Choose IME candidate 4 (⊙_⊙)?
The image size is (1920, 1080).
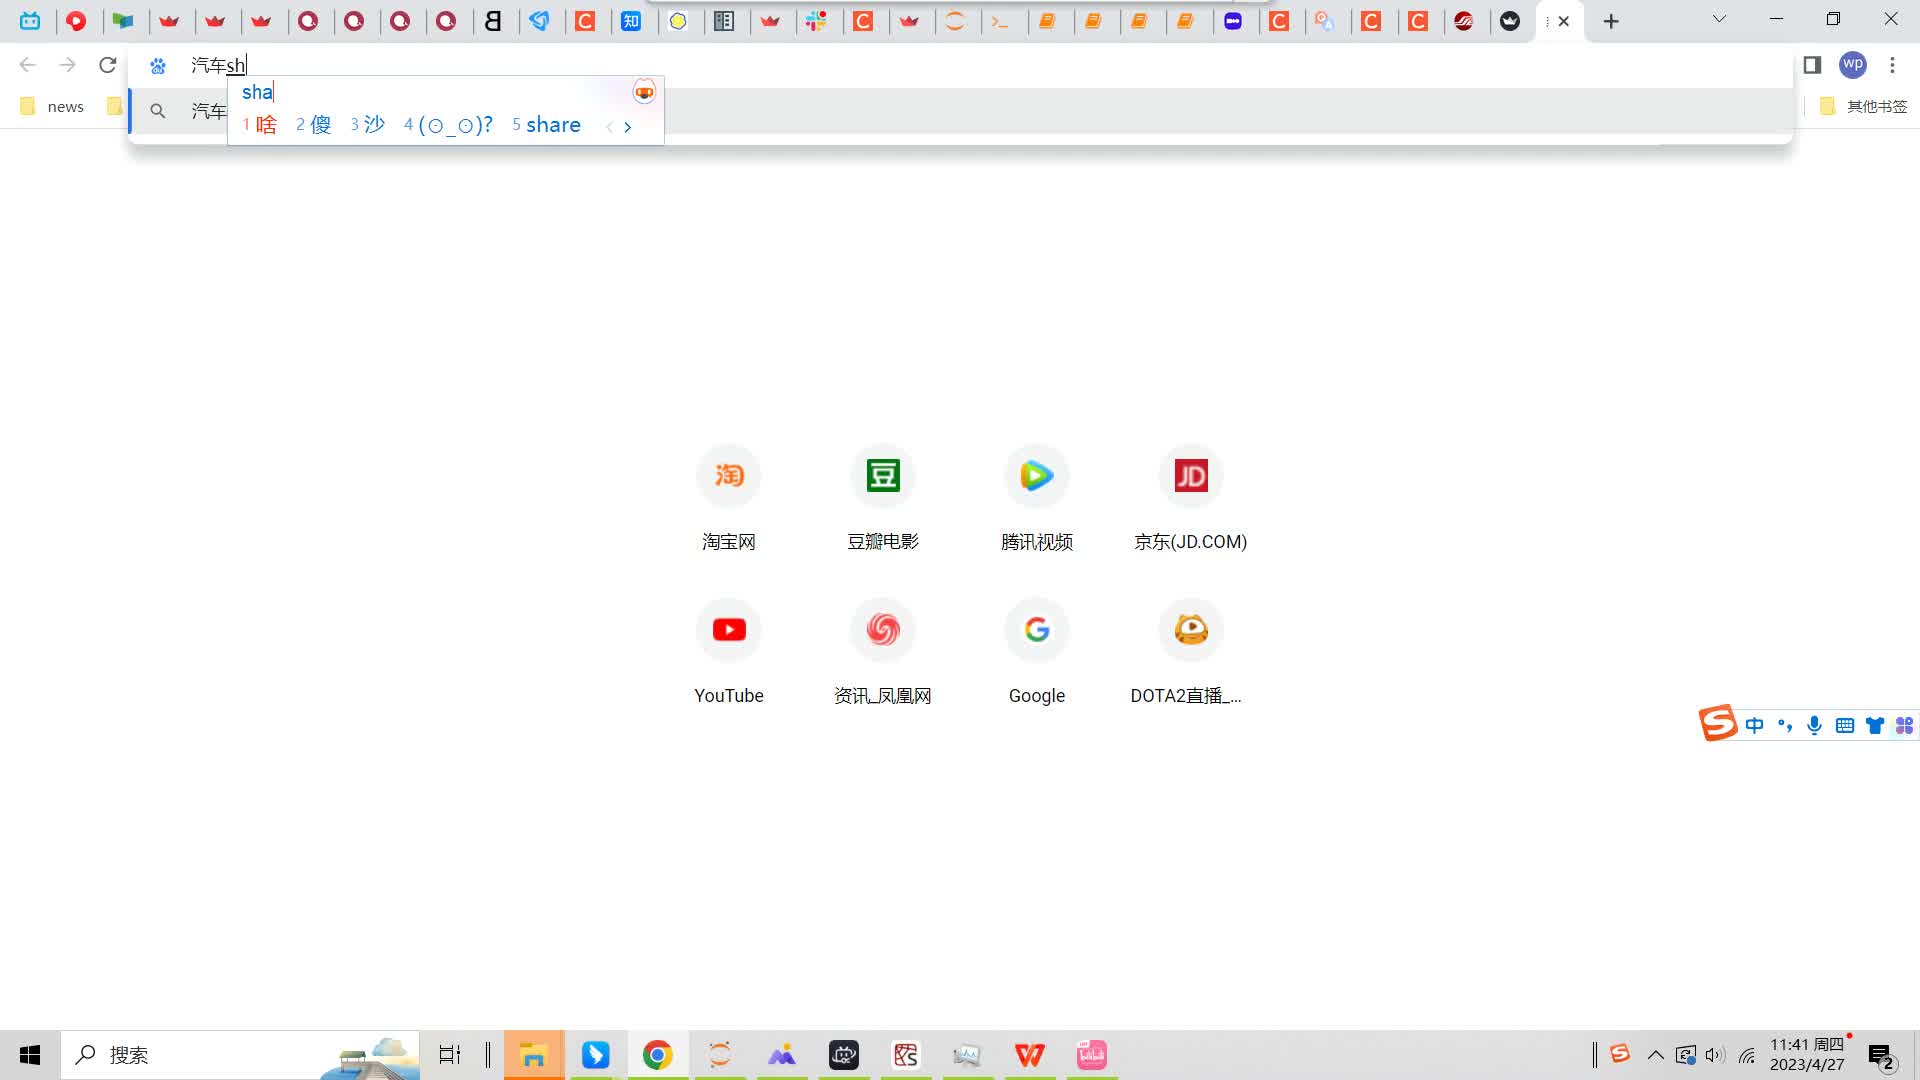point(448,125)
